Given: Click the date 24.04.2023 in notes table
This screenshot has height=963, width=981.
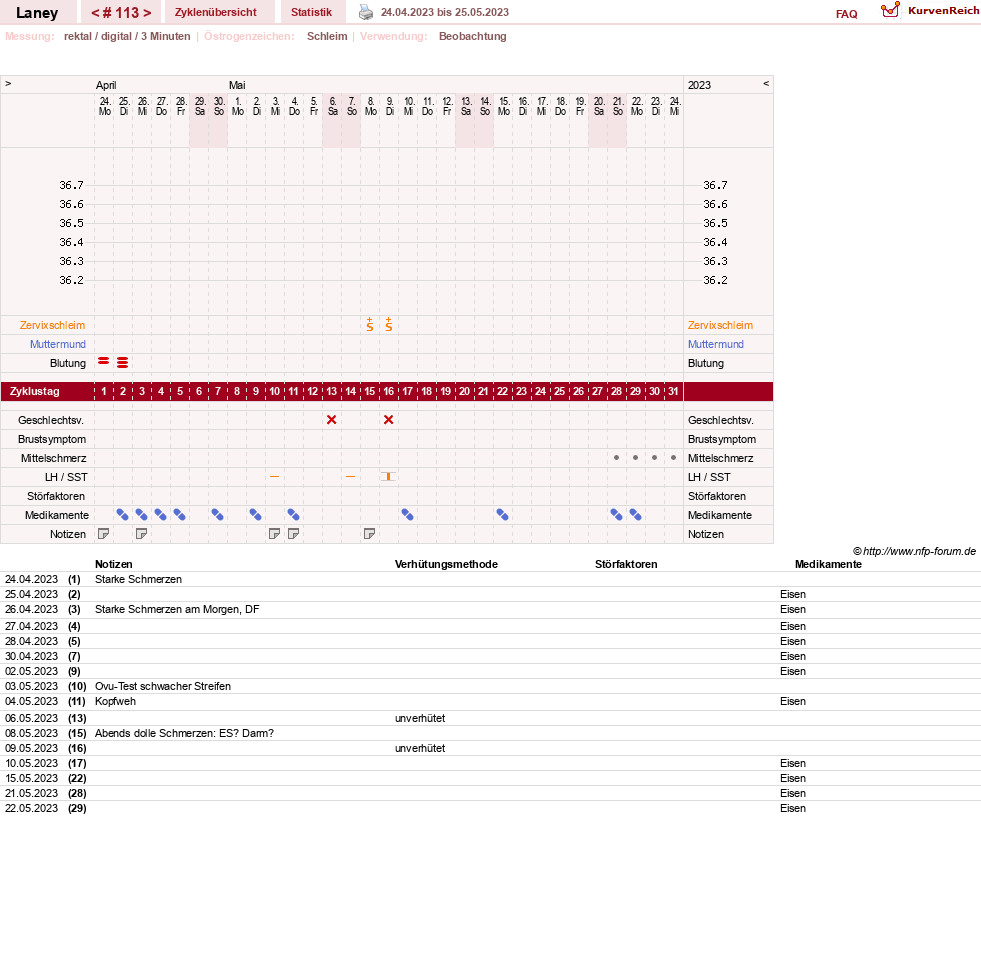Looking at the screenshot, I should (31, 579).
